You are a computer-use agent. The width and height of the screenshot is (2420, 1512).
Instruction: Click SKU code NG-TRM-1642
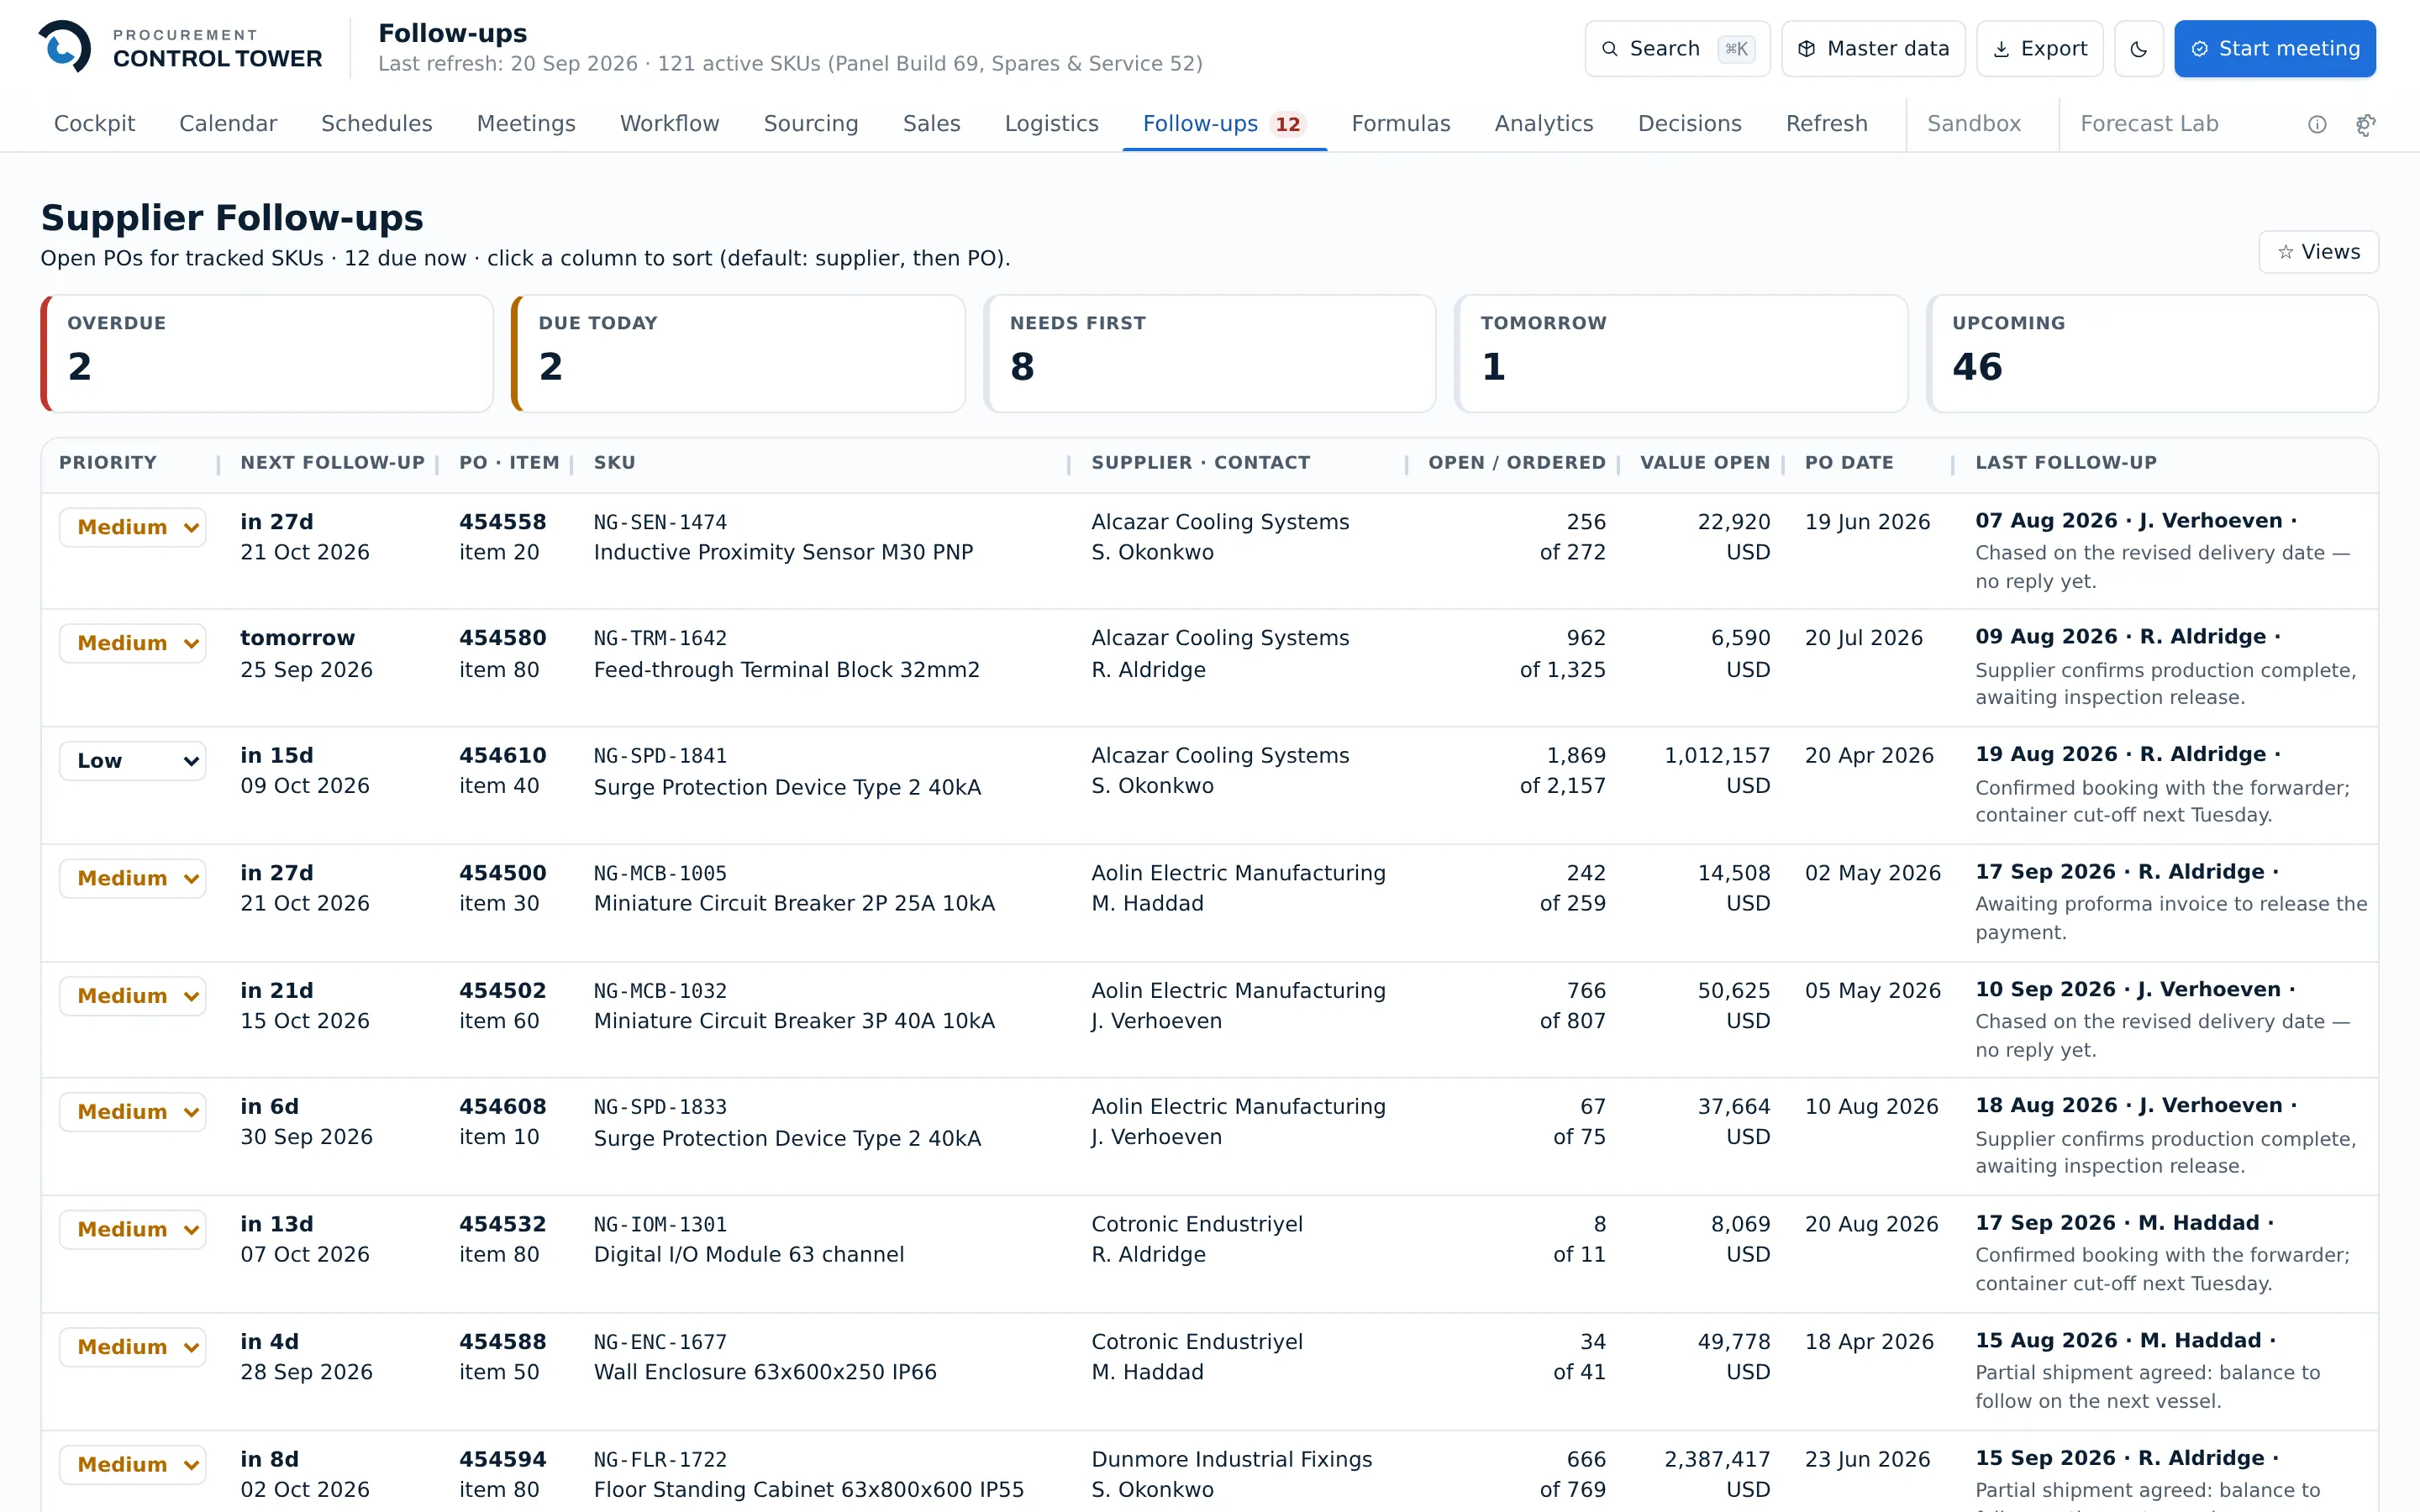coord(660,638)
